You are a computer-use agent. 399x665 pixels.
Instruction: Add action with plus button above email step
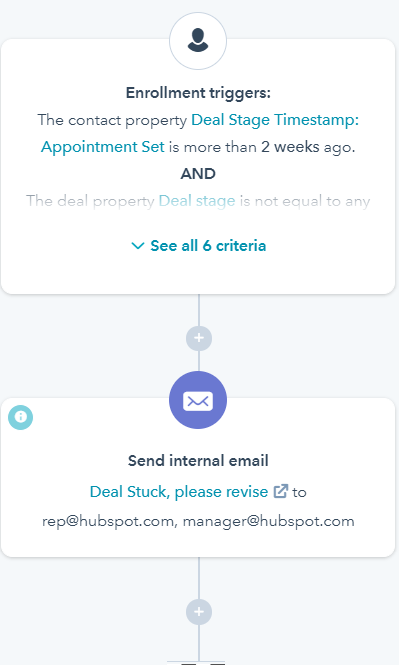pos(199,338)
